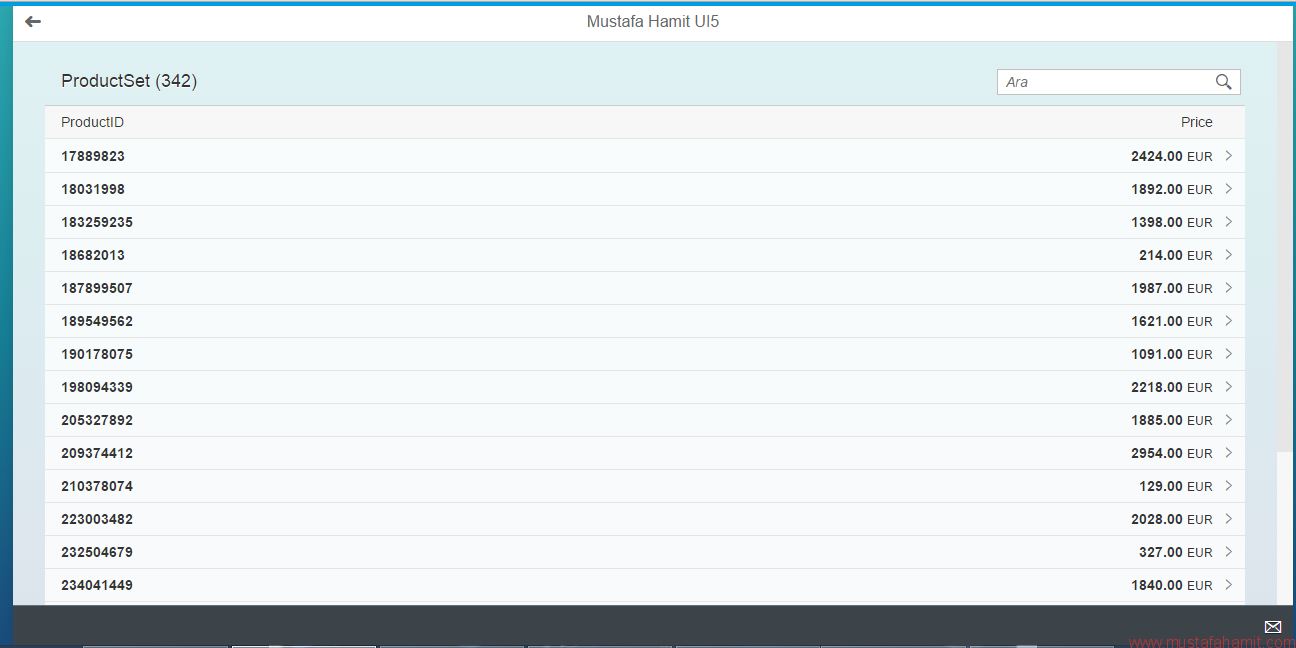1296x648 pixels.
Task: Select ProductID 183259235 text
Action: [x=97, y=222]
